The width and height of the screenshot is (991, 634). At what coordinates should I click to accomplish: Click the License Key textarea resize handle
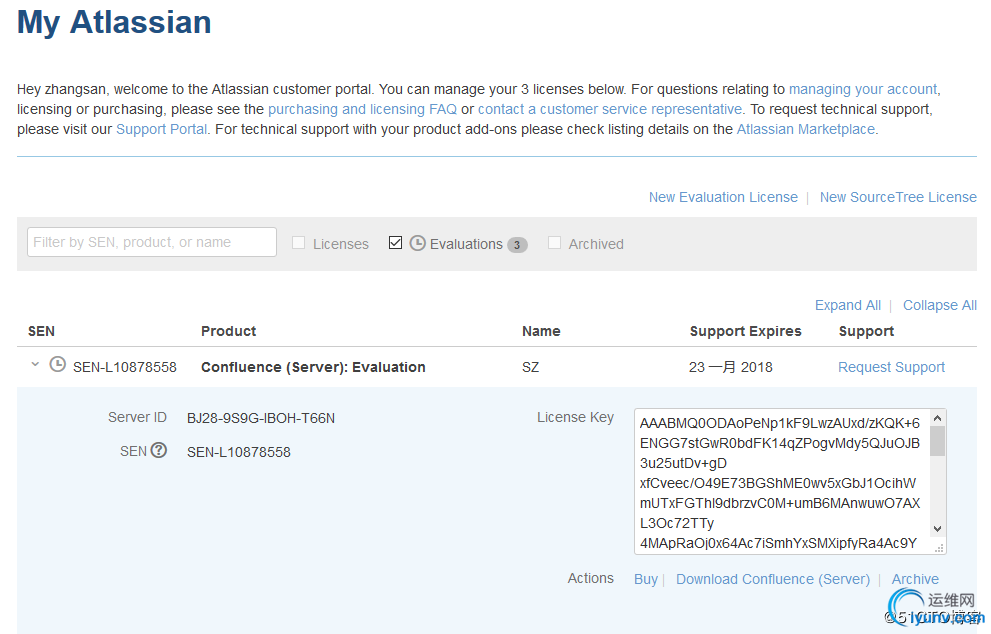point(939,549)
